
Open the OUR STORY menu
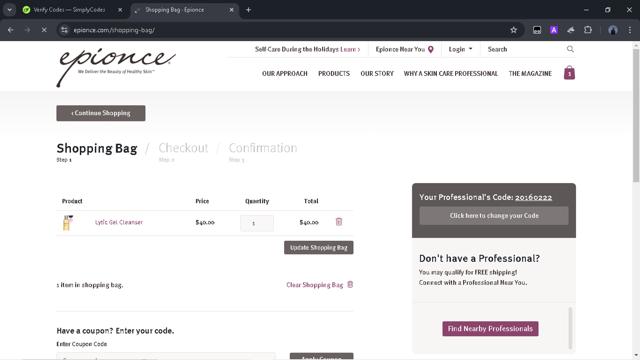(377, 73)
